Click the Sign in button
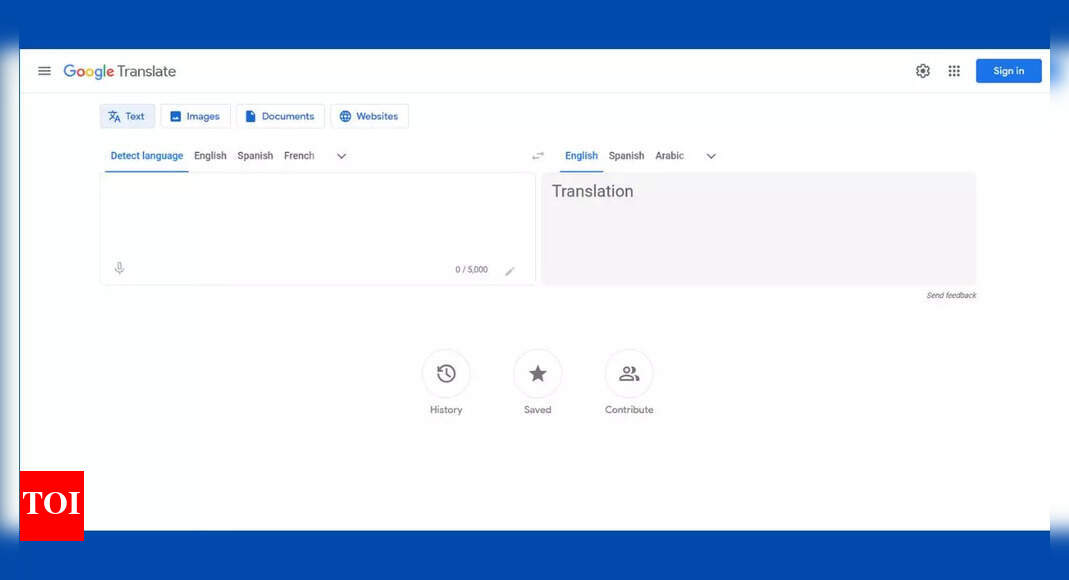This screenshot has height=580, width=1069. 1008,71
